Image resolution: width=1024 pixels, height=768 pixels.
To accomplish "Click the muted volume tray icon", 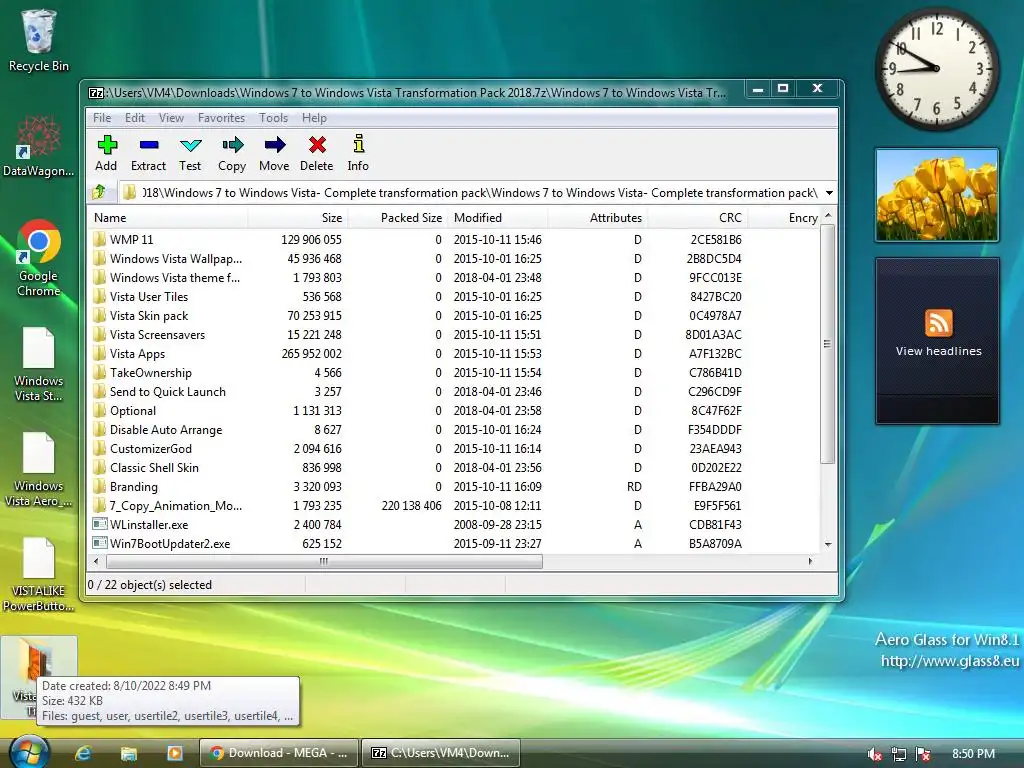I will pyautogui.click(x=874, y=754).
